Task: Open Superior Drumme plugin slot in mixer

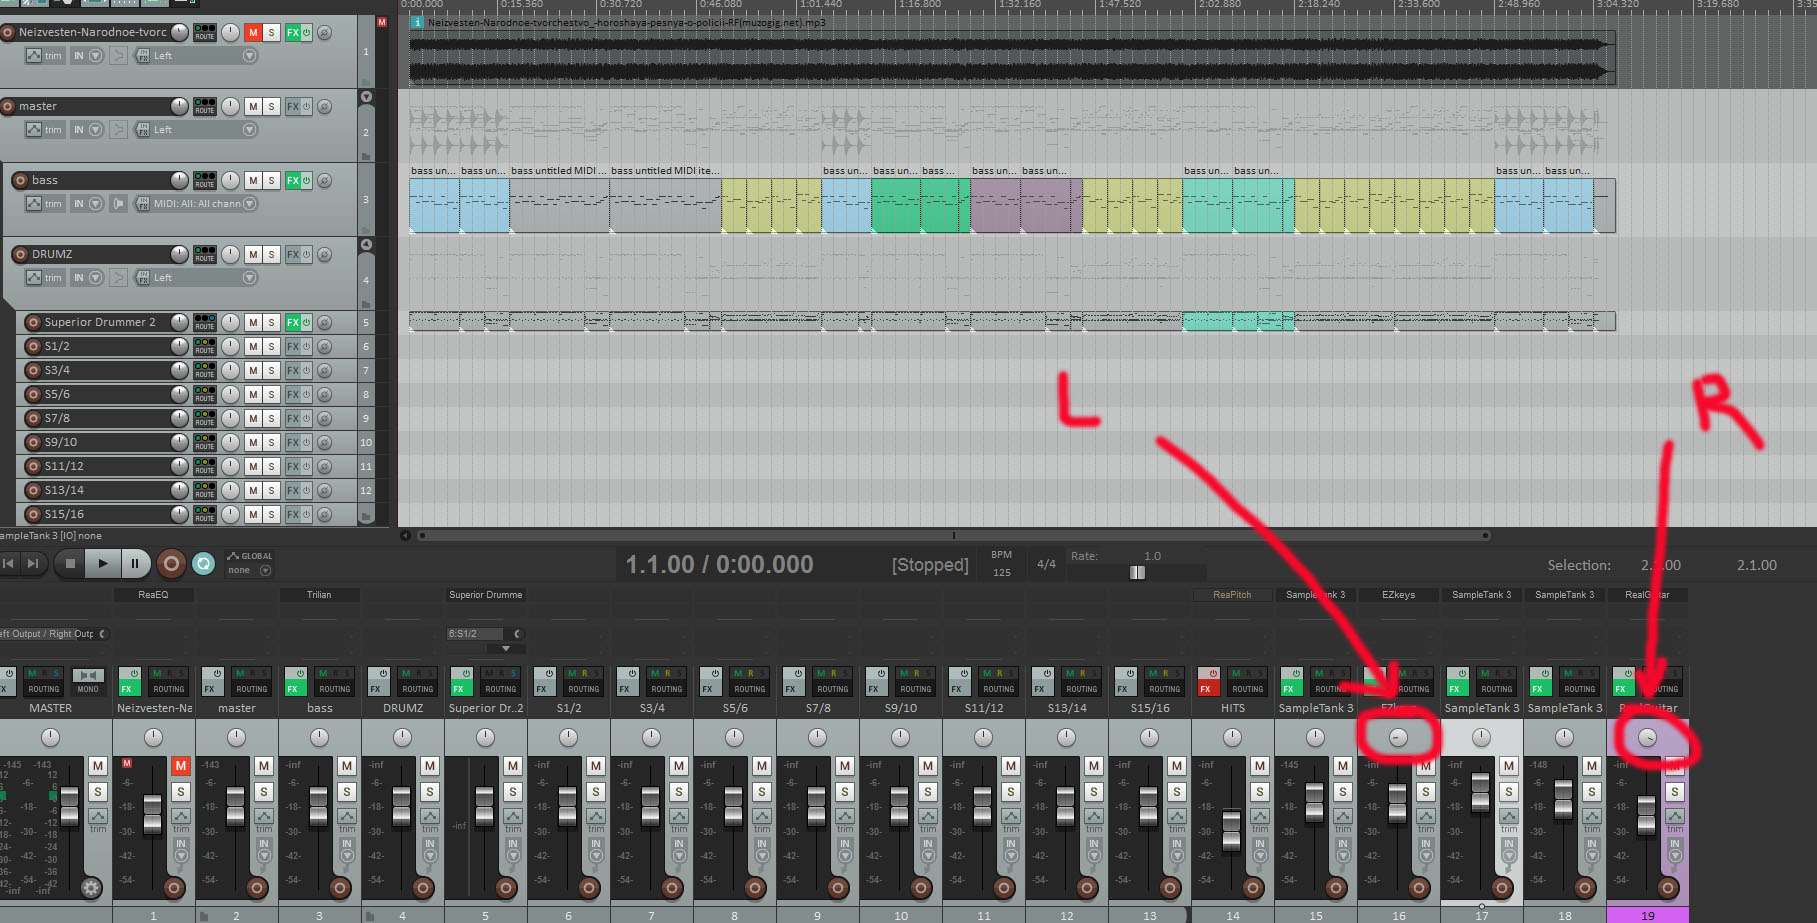Action: 485,594
